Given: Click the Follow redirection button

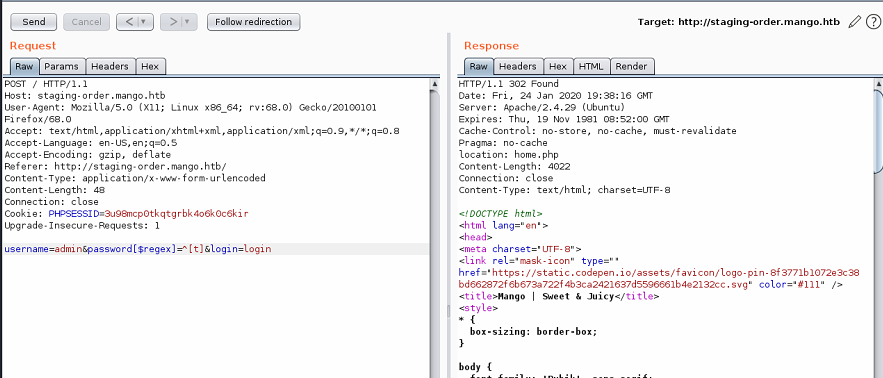Looking at the screenshot, I should [x=253, y=22].
